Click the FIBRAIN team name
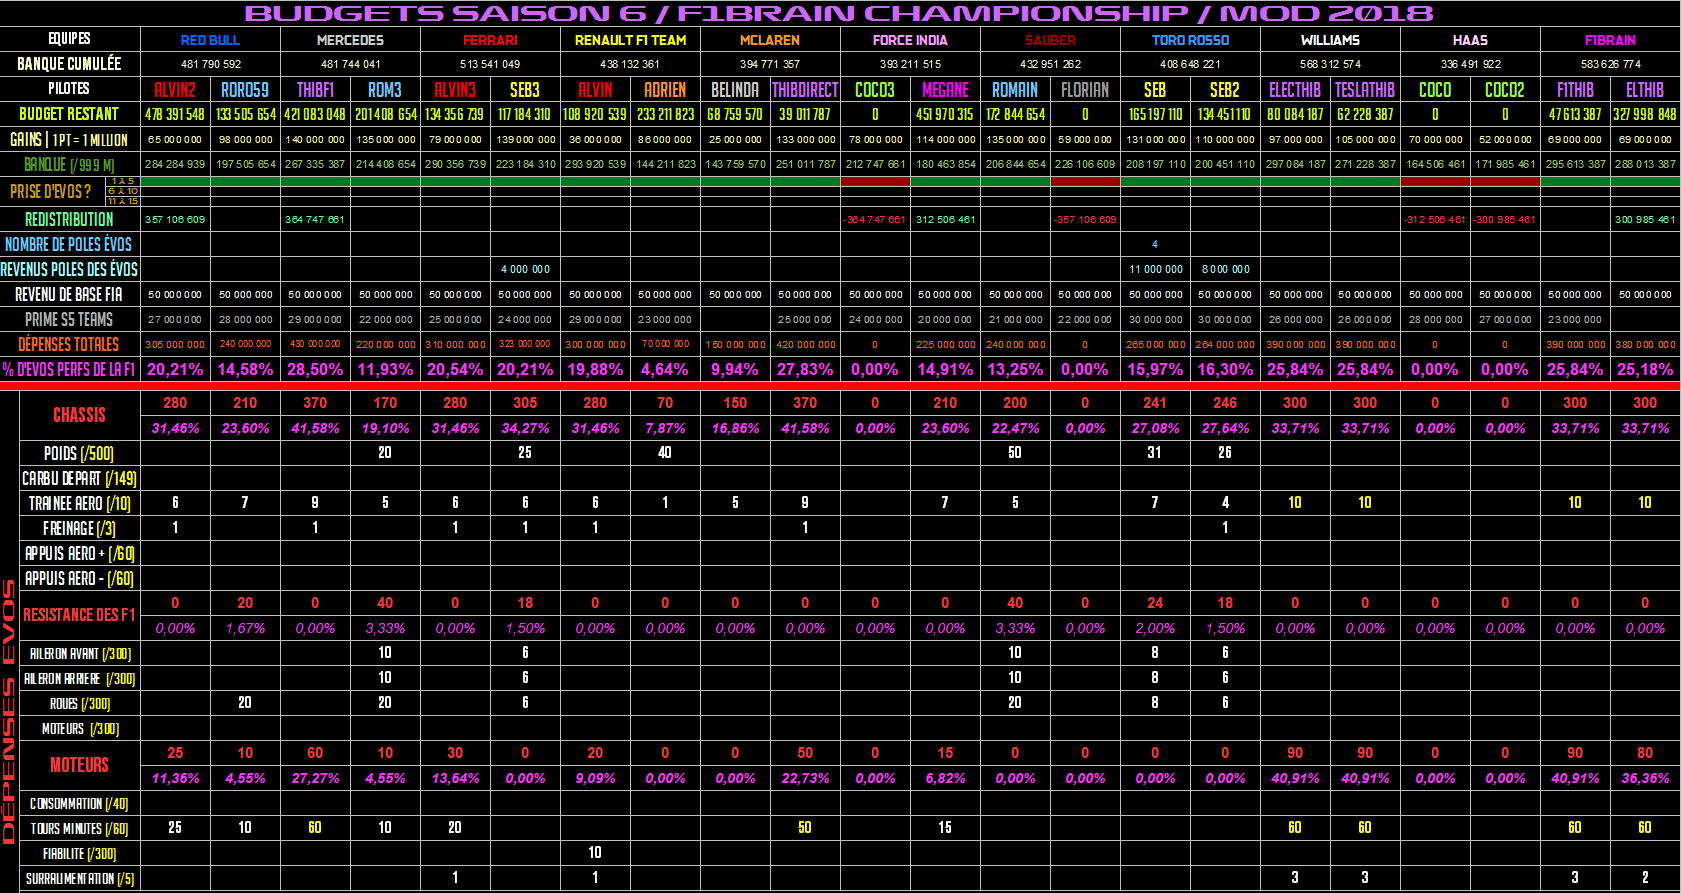Screen dimensions: 1681x893 tap(1610, 40)
